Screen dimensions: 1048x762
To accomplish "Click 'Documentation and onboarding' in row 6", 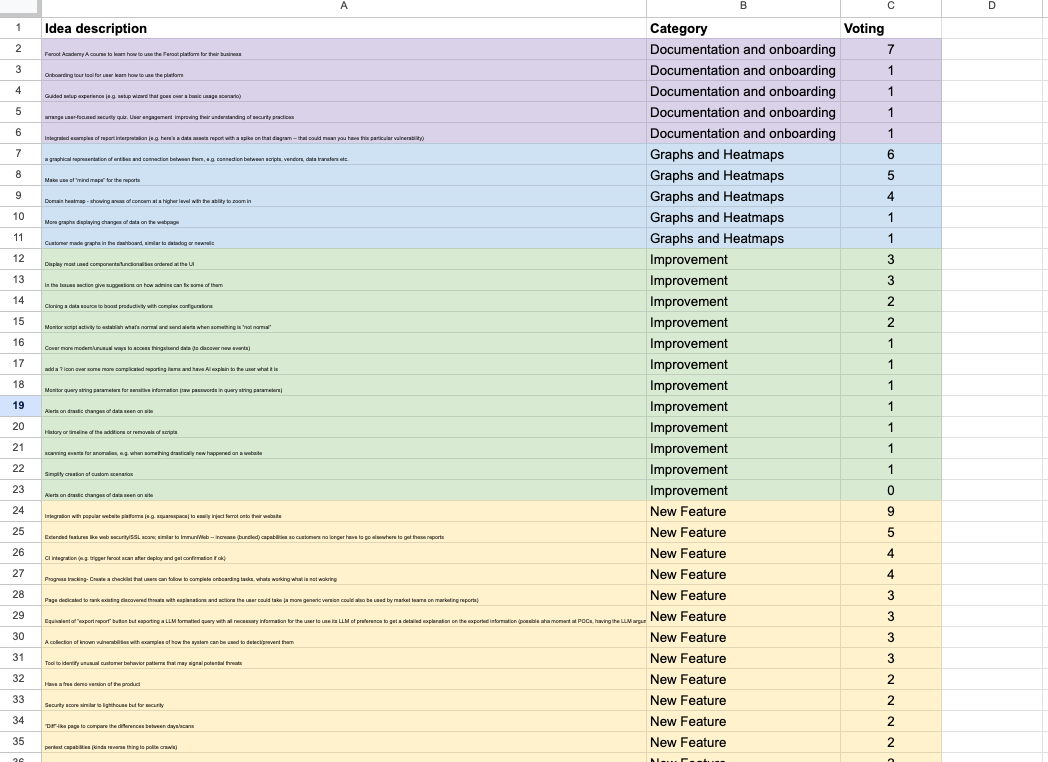I will pos(743,133).
